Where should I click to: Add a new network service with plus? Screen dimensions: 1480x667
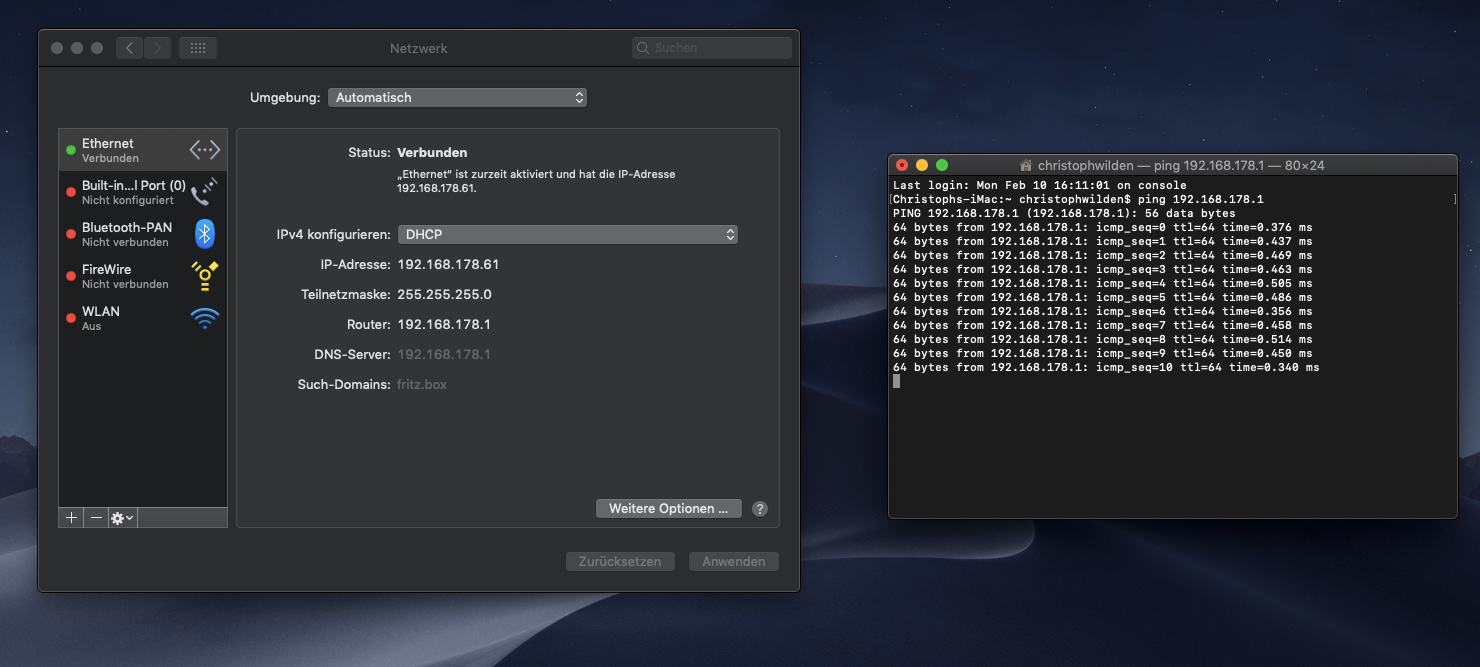71,518
